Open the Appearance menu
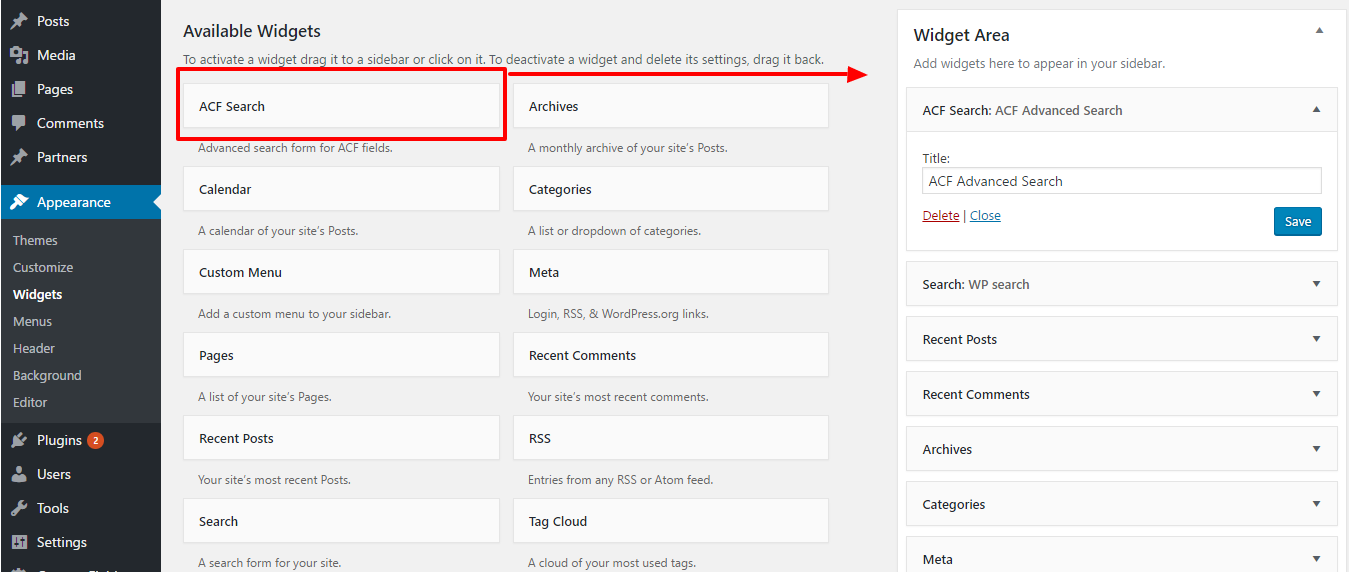The image size is (1349, 572). (x=80, y=202)
